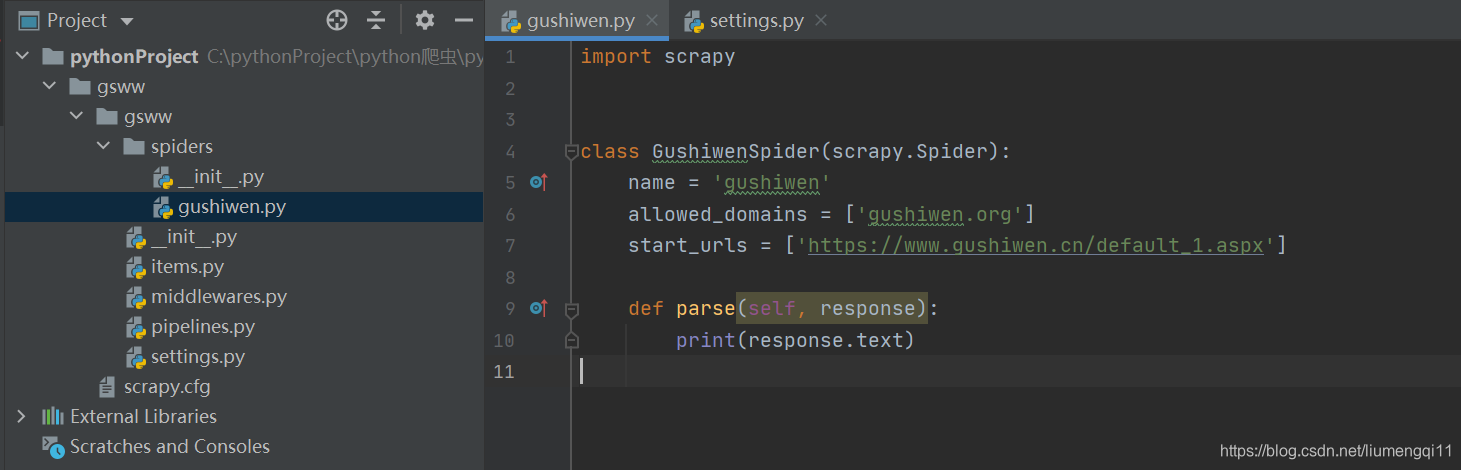1461x470 pixels.
Task: Hide the Project panel with minus icon
Action: pyautogui.click(x=463, y=20)
